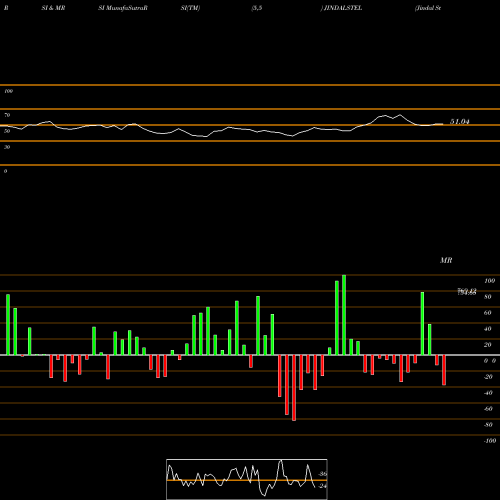Click the -20 label on the MR axis
Viewport: 500px width, 500px height.
coord(488,377)
